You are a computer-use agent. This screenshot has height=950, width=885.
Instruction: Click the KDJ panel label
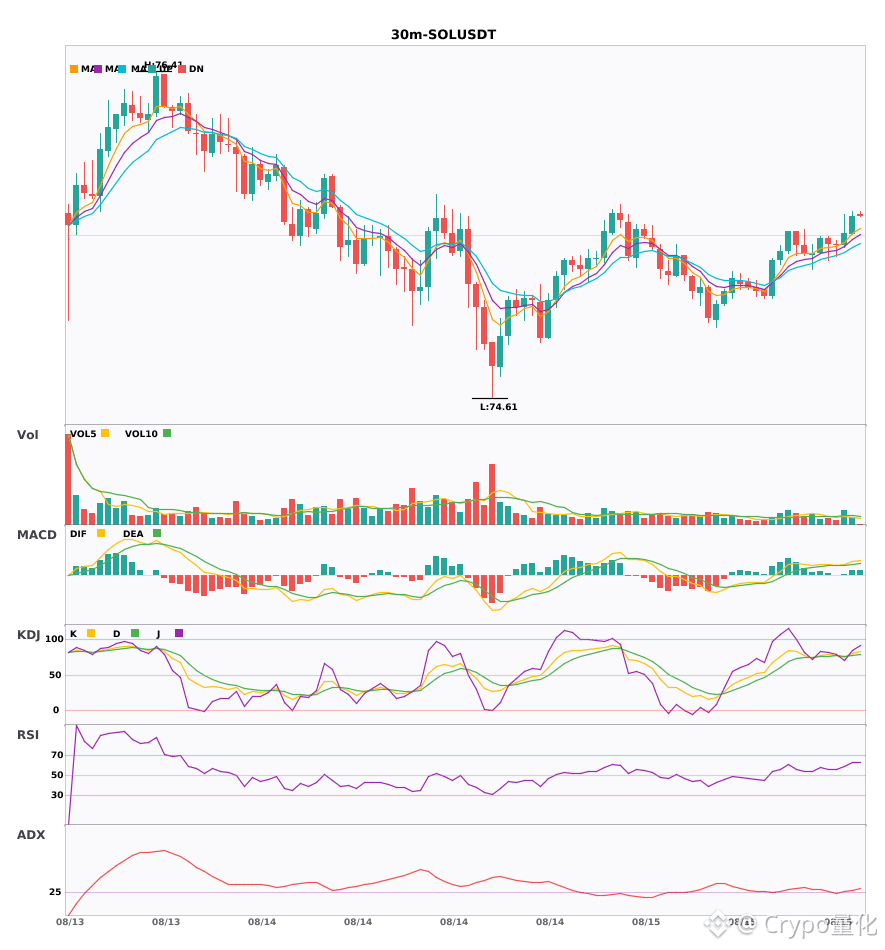coord(28,635)
